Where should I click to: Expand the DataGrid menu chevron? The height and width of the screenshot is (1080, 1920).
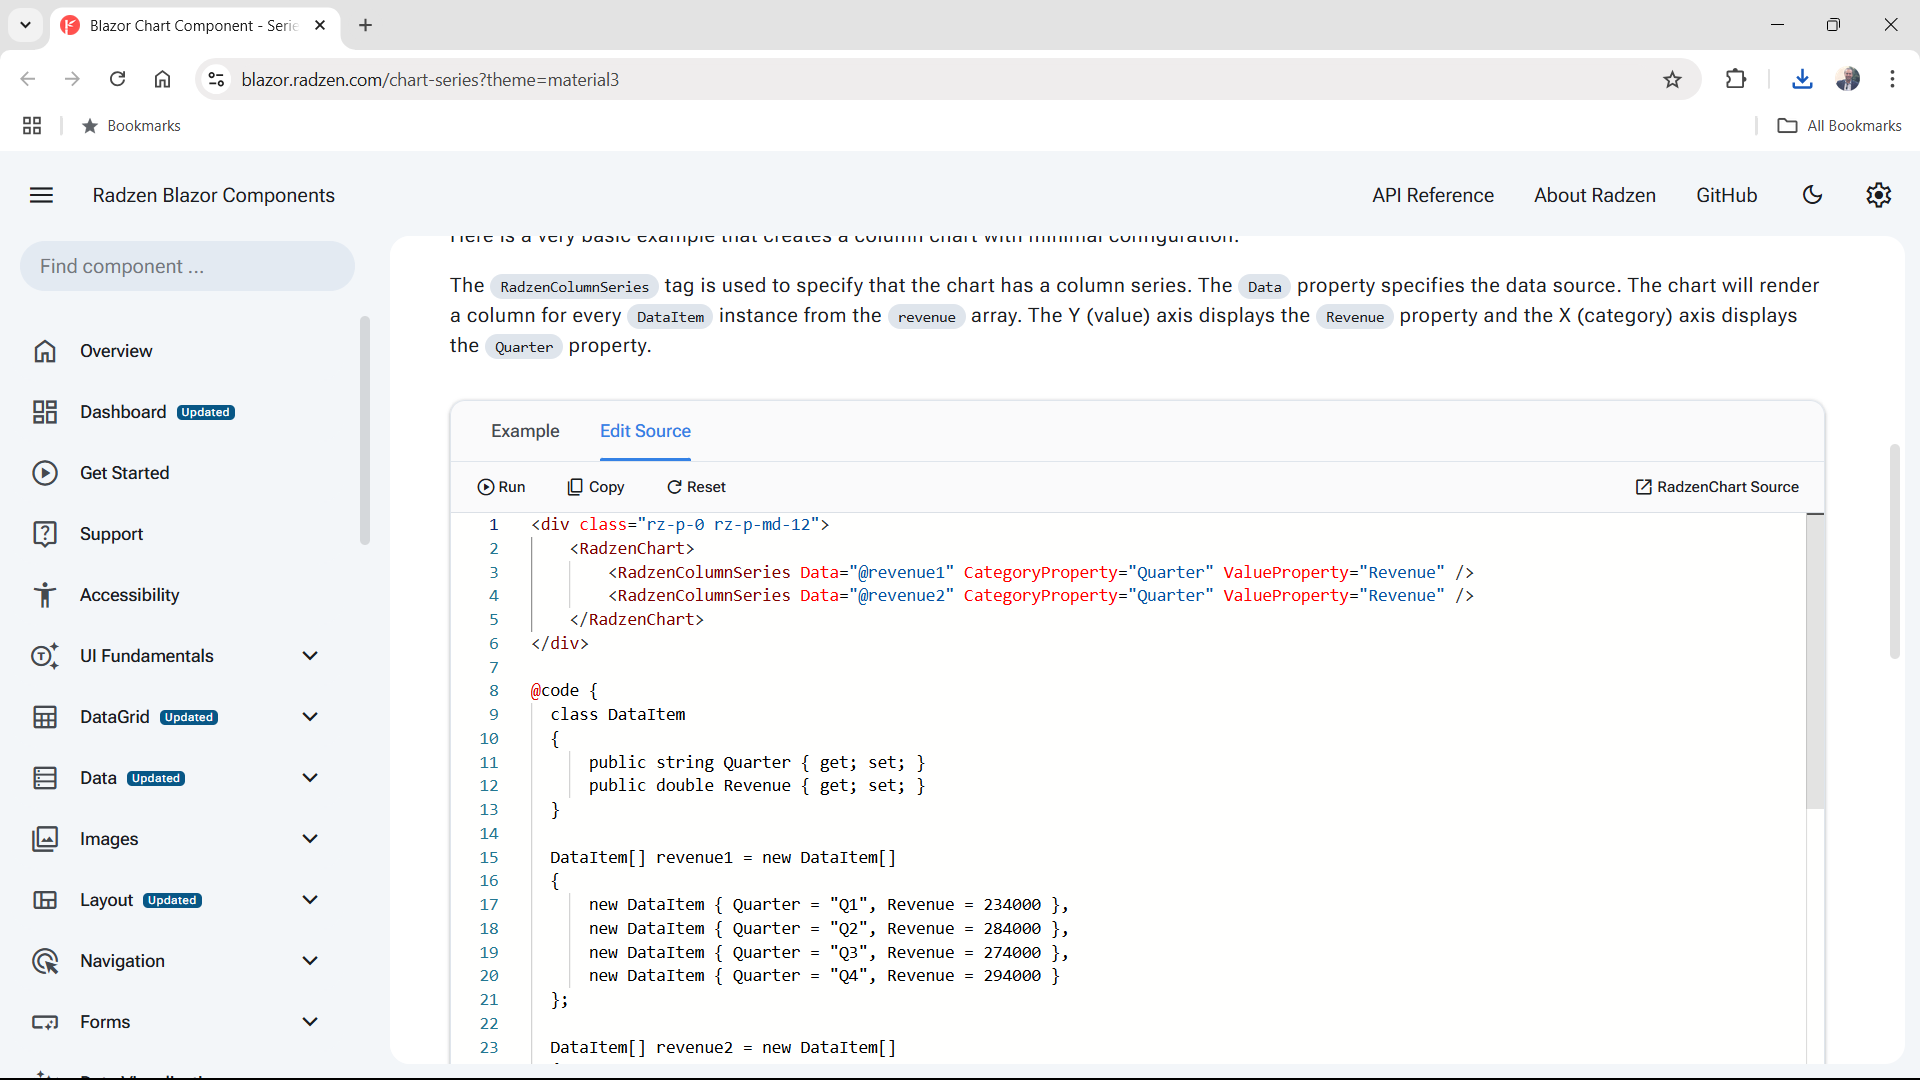tap(310, 717)
